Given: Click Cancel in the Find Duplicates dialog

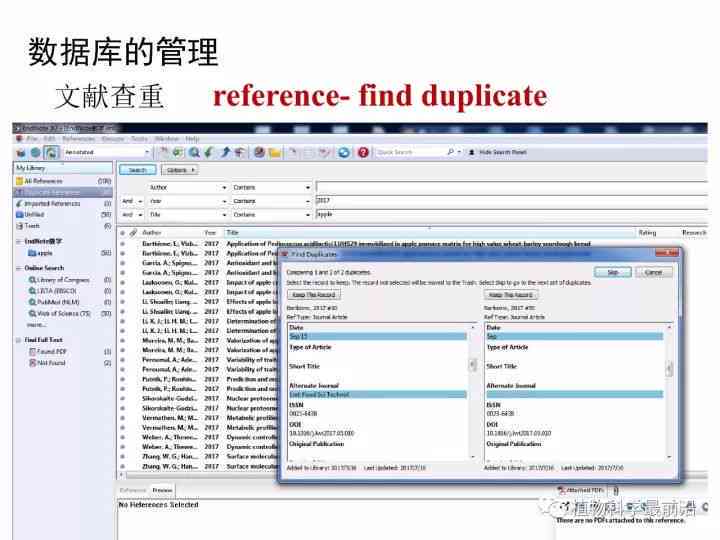Looking at the screenshot, I should tap(653, 272).
